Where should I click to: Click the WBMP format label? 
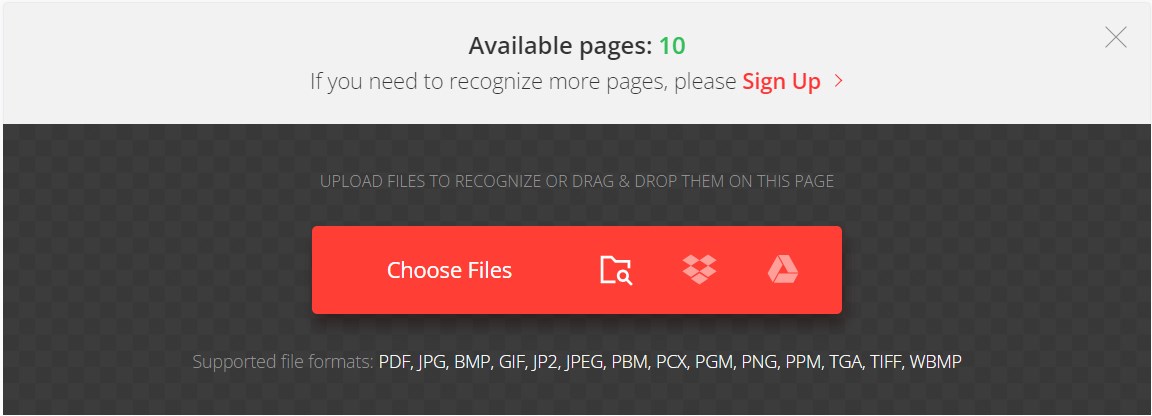pyautogui.click(x=935, y=362)
